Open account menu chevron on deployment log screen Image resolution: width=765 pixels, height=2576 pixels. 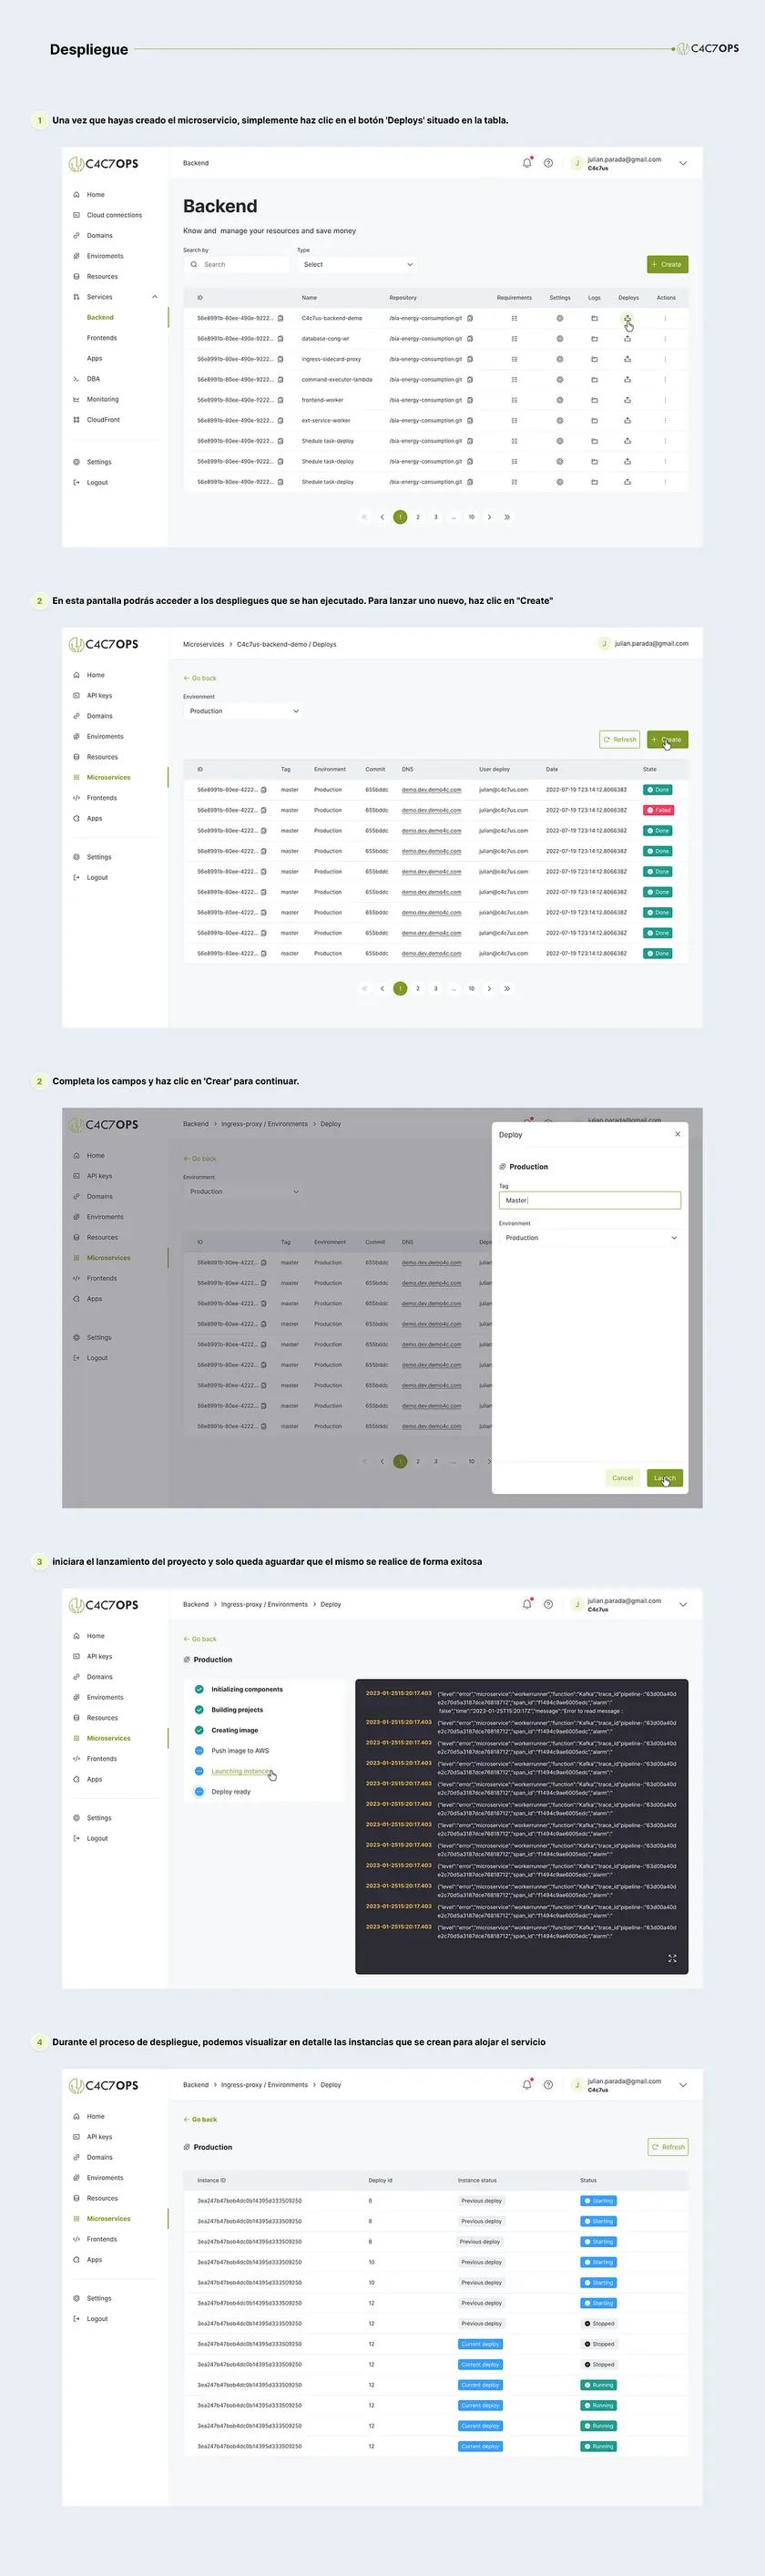coord(683,1604)
